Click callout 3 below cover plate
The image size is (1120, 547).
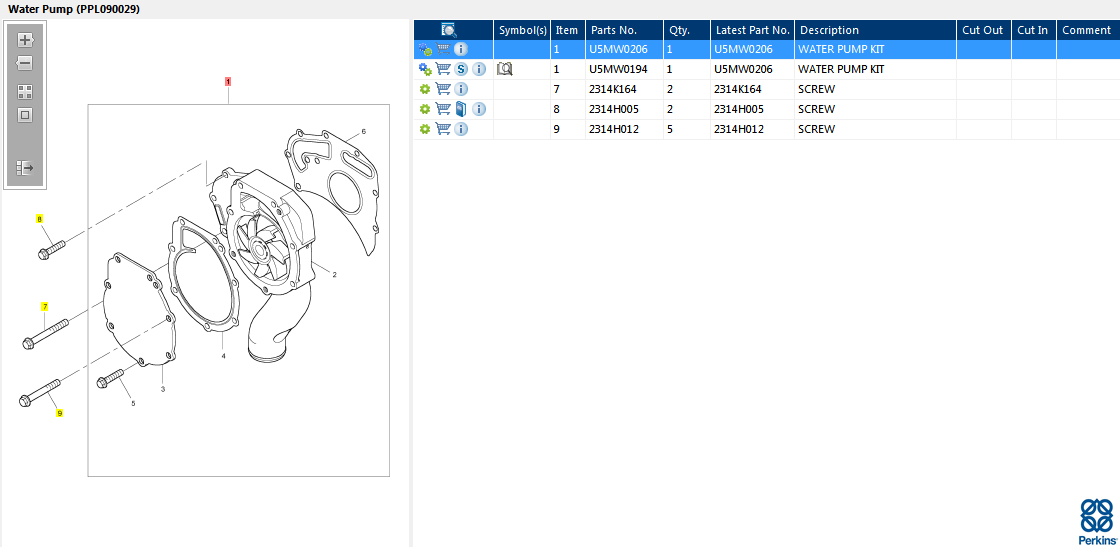point(163,389)
